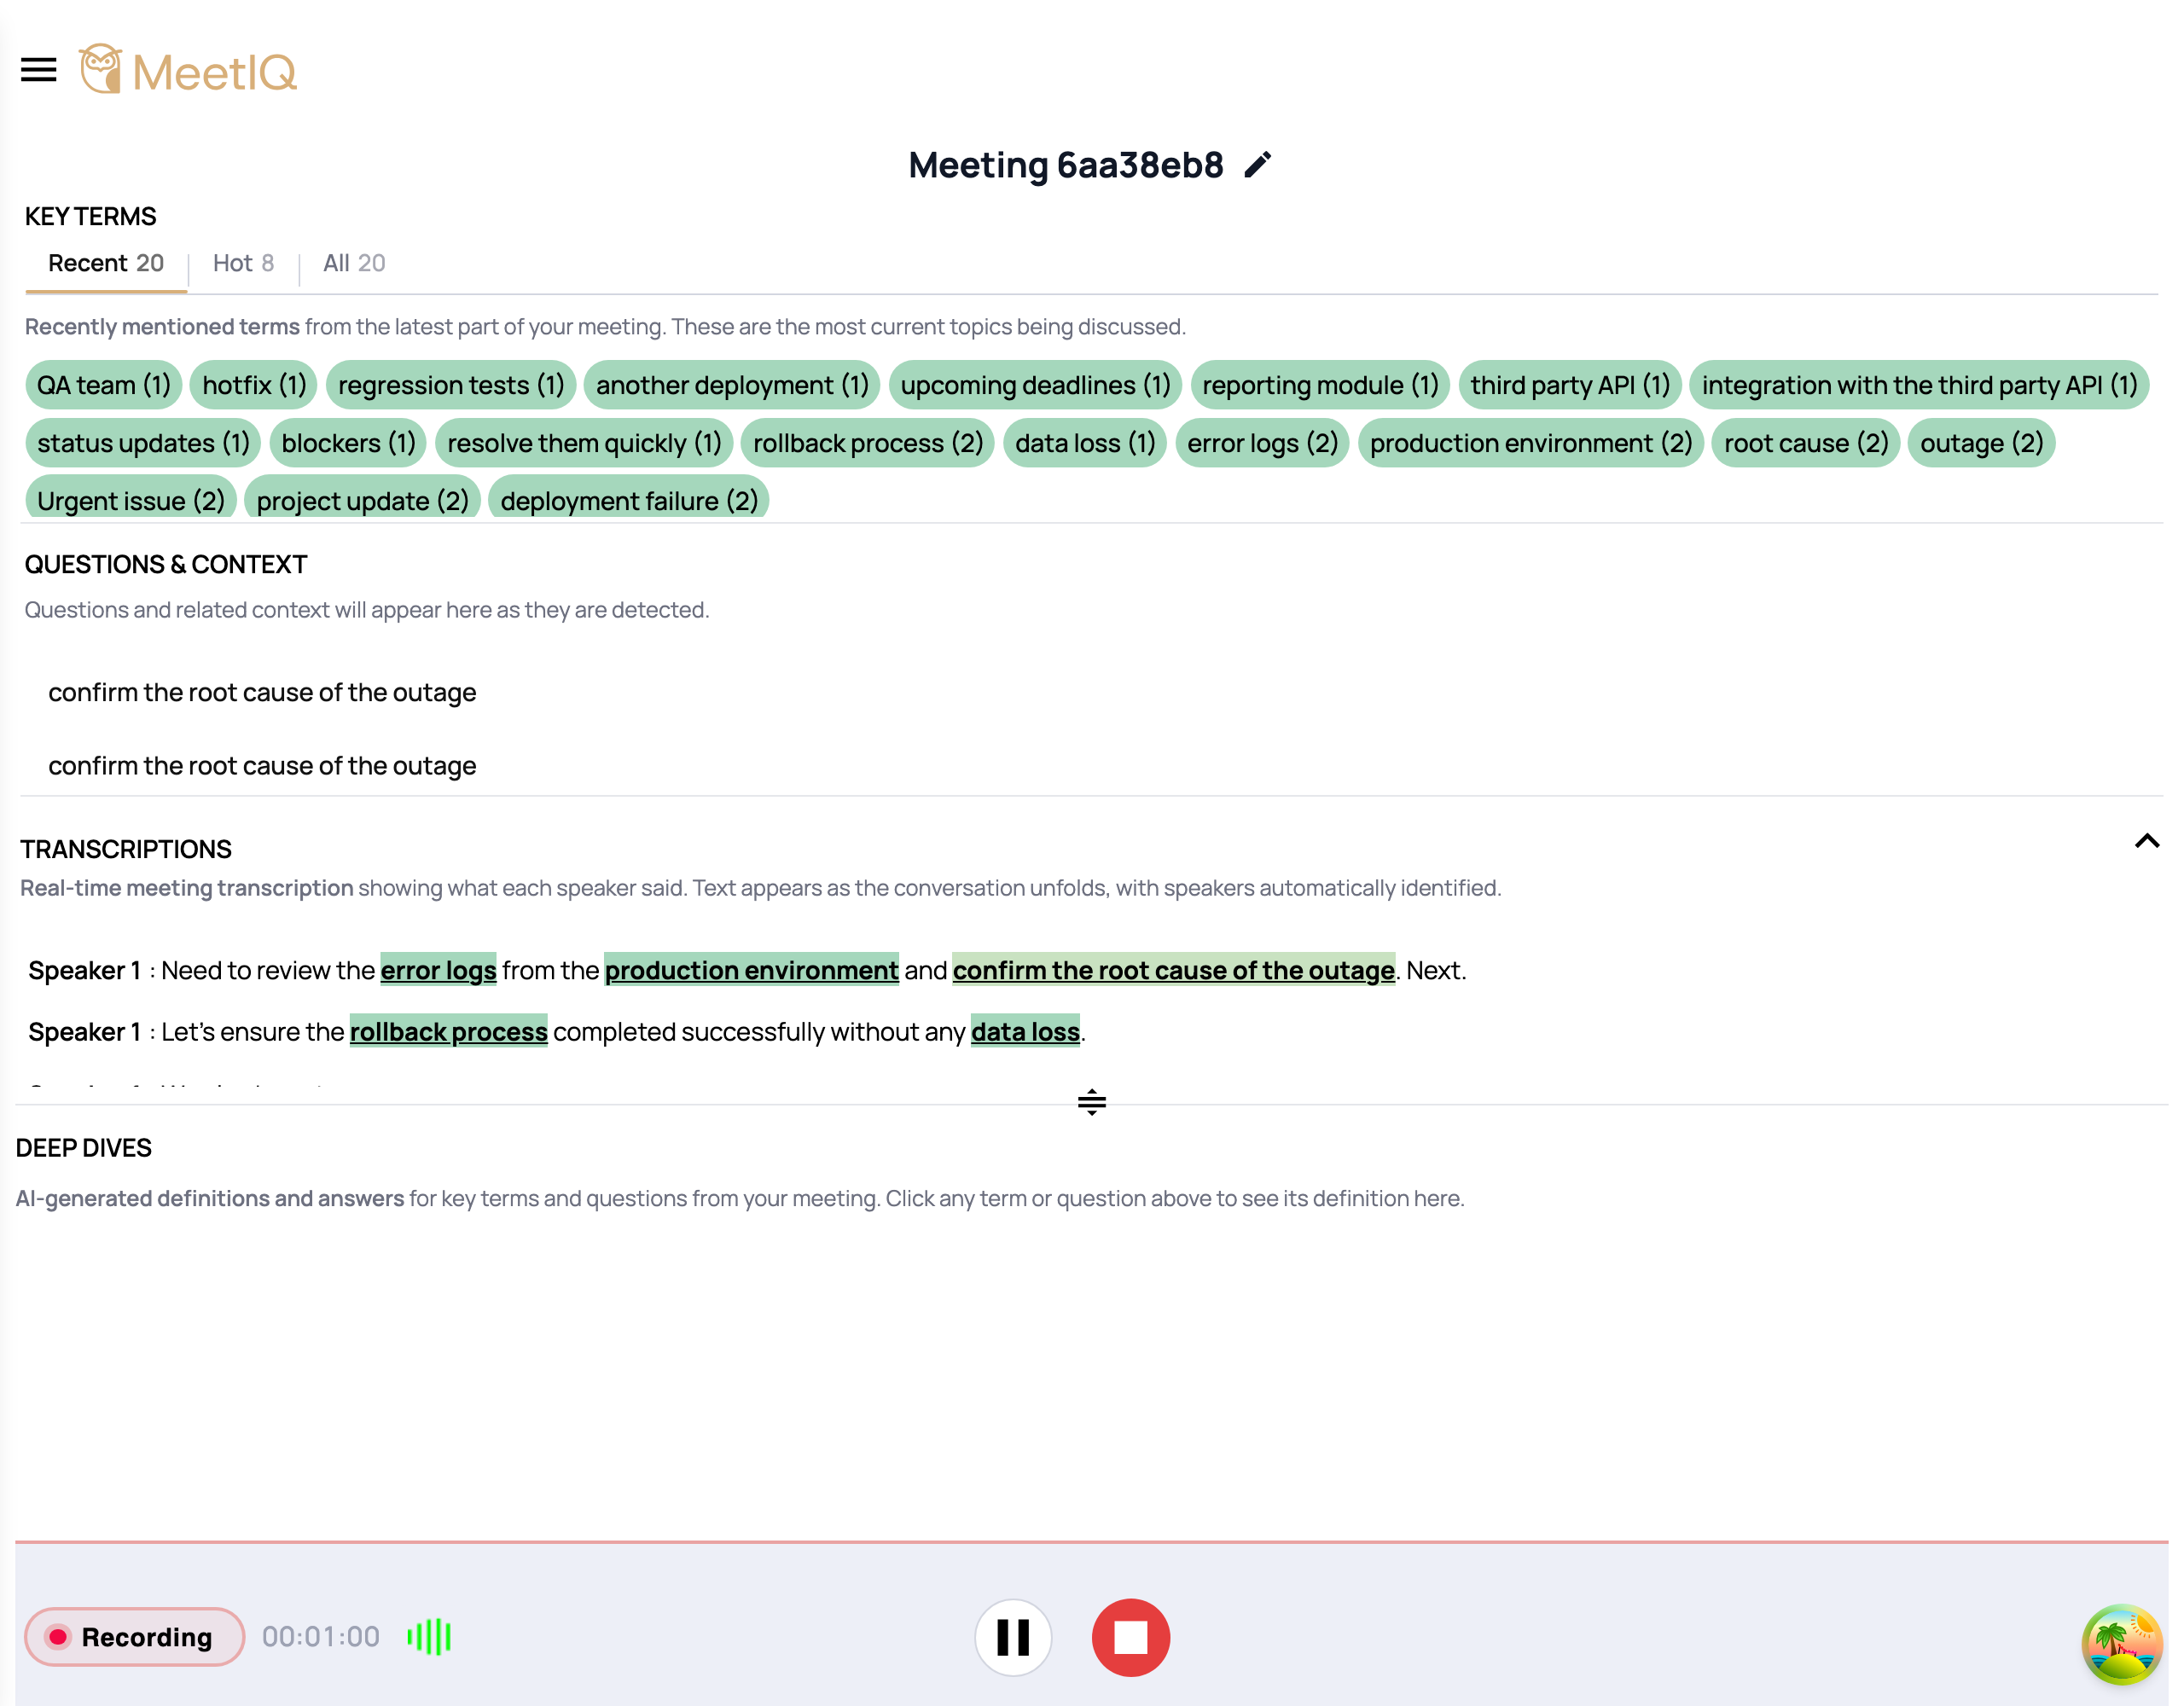Click the Recording status indicator
2184x1706 pixels.
pos(134,1637)
